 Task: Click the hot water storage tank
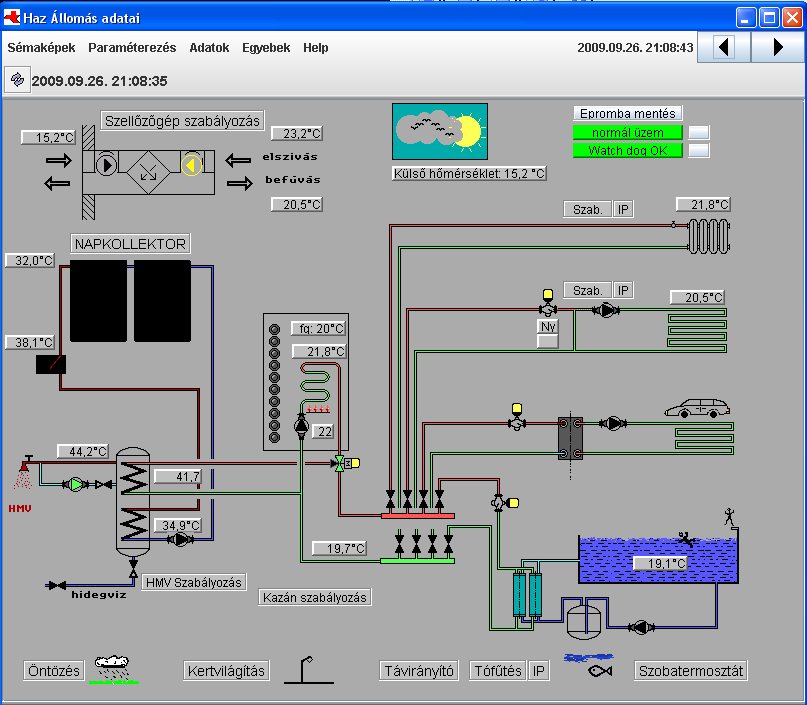point(133,502)
